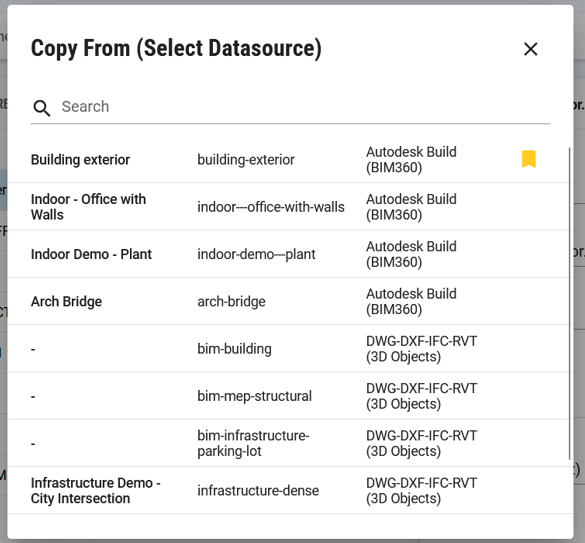Click the magnifier search icon
Image resolution: width=585 pixels, height=543 pixels.
[41, 108]
